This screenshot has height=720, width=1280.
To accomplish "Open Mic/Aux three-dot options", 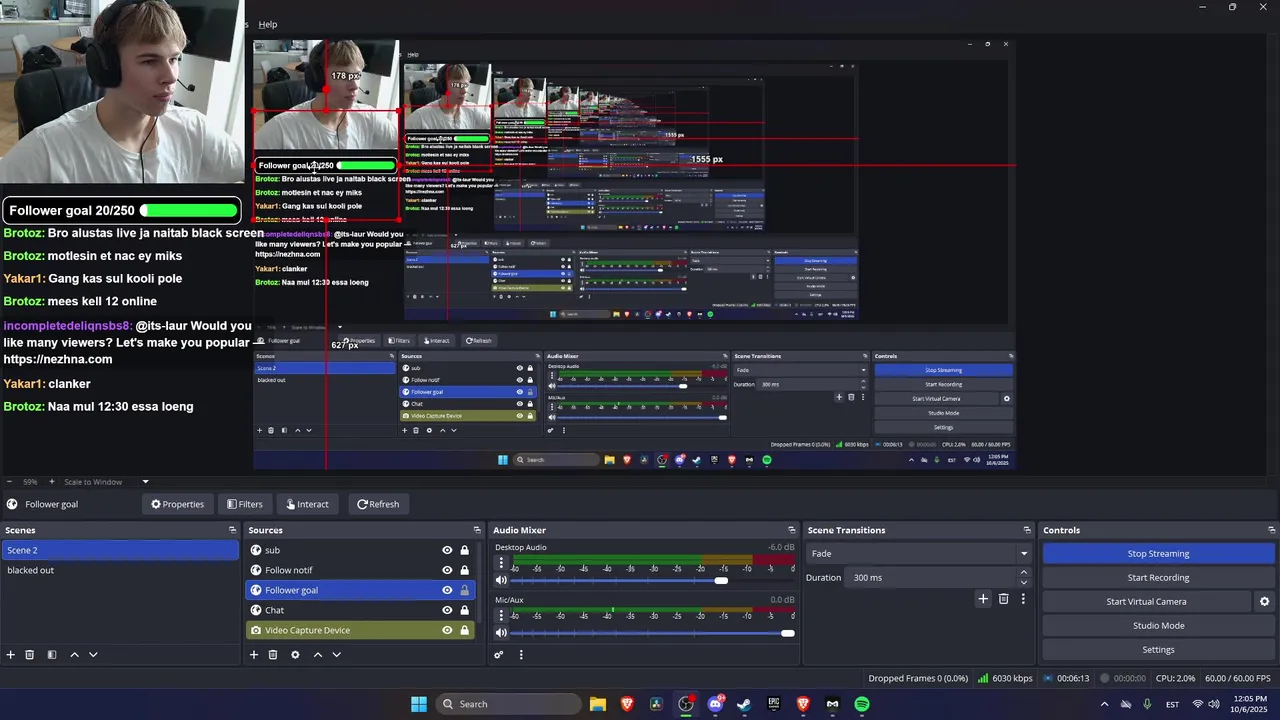I will tap(501, 615).
